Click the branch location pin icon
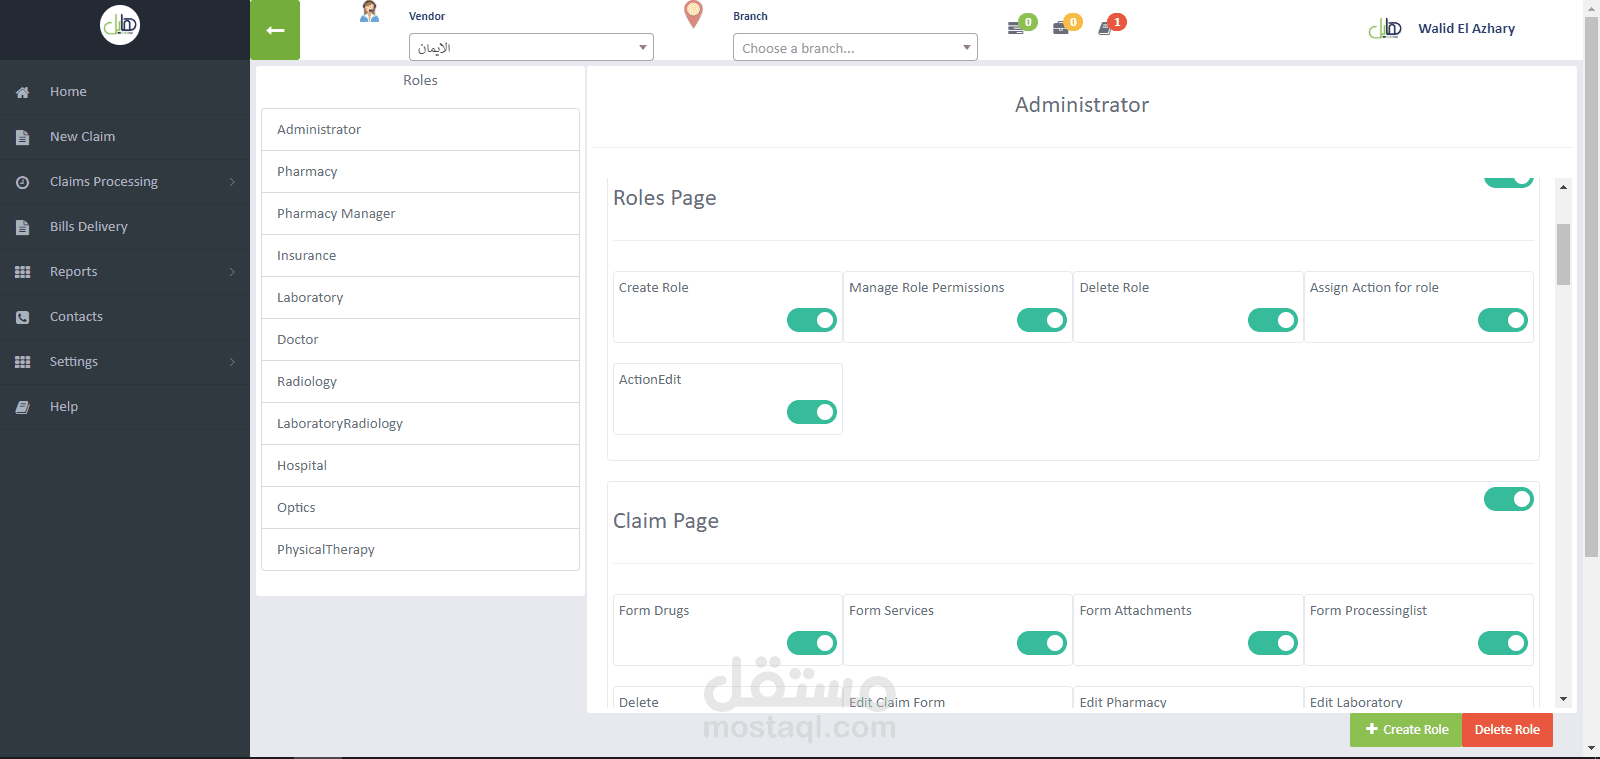 693,14
